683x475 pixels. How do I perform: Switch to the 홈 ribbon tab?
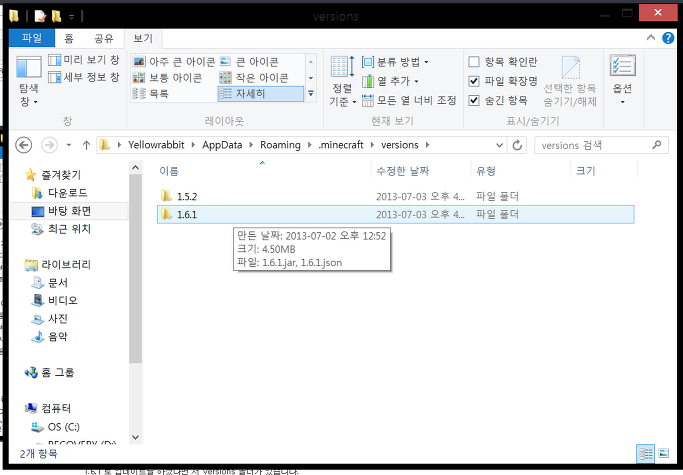point(69,38)
